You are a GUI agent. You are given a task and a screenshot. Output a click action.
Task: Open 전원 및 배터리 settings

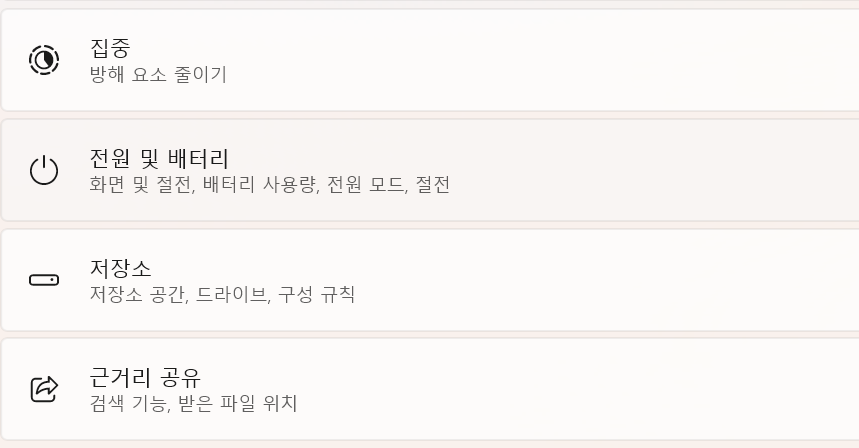tap(430, 170)
